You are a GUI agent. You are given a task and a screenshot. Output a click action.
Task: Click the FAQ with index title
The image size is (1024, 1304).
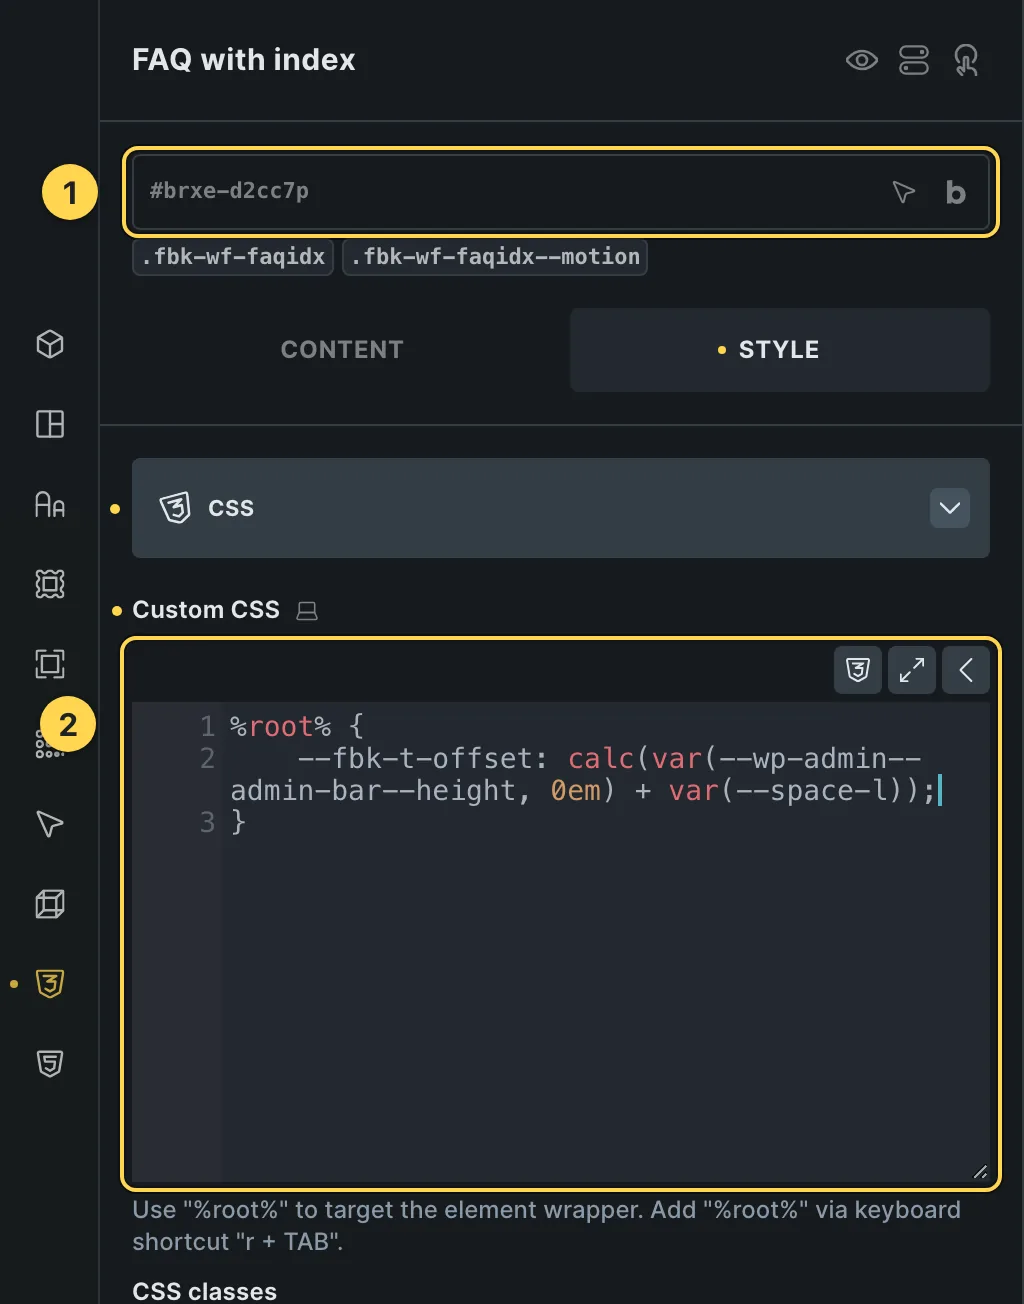pyautogui.click(x=244, y=60)
